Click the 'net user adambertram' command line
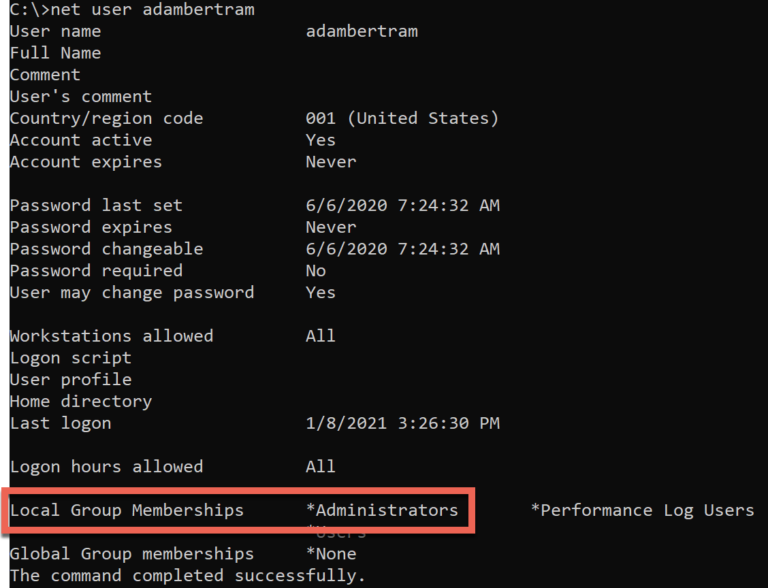Screen dimensions: 768x588 132,9
